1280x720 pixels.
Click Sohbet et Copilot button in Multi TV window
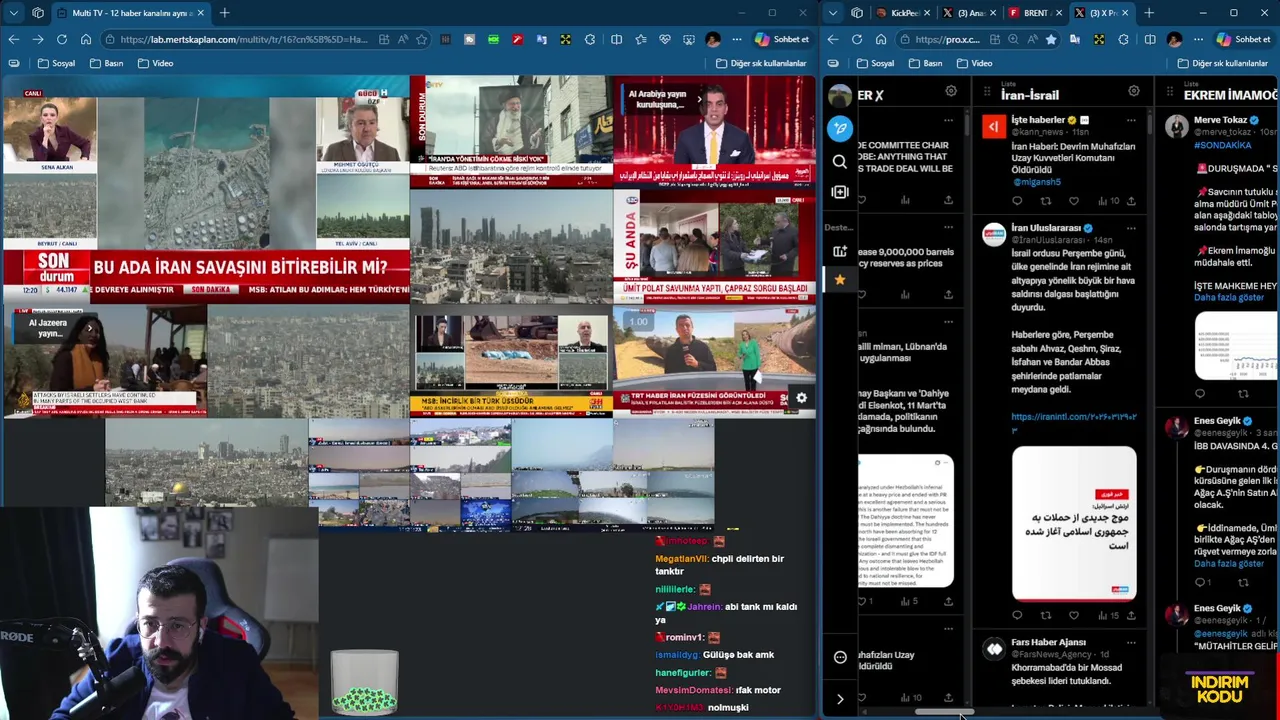click(x=782, y=39)
